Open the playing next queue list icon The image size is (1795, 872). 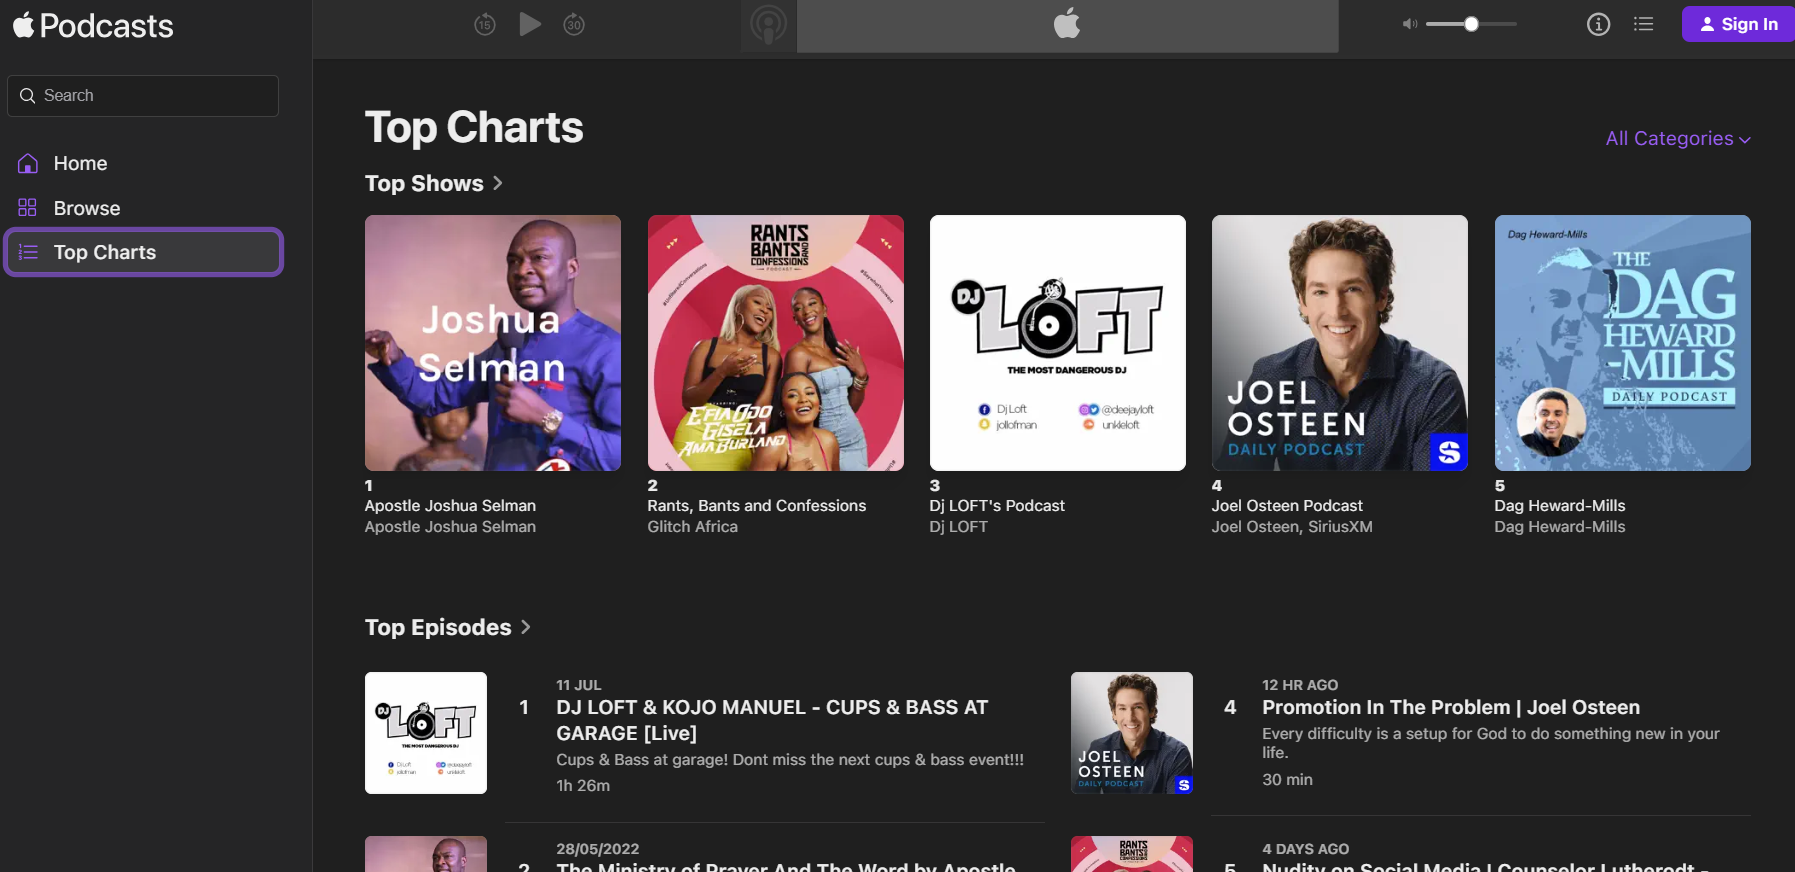(x=1643, y=24)
